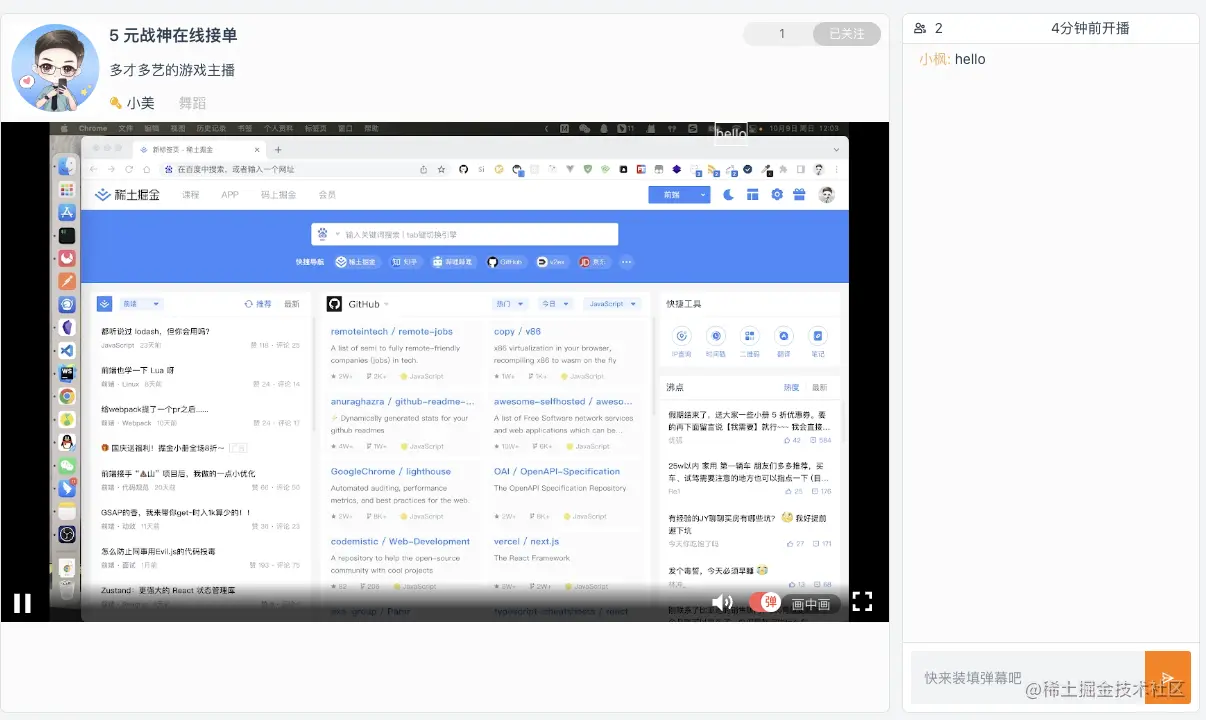The width and height of the screenshot is (1206, 720).
Task: Open the article 都听说过 lodash，但你会用吗?
Action: pos(155,331)
